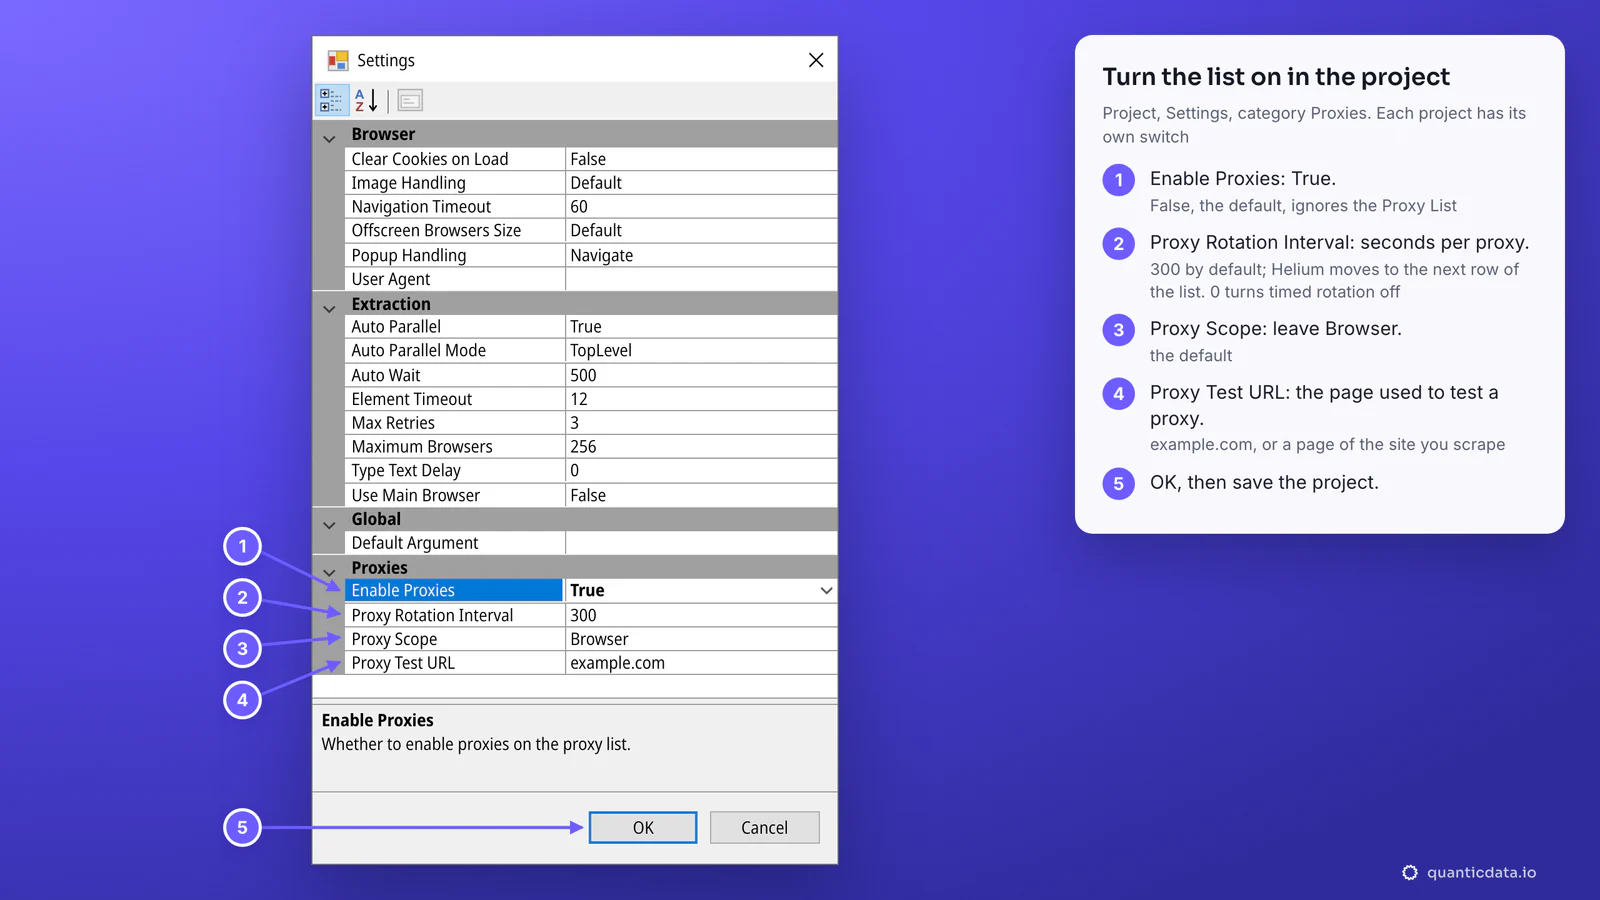Open the Enable Proxies value dropdown
This screenshot has width=1600, height=900.
(x=826, y=591)
